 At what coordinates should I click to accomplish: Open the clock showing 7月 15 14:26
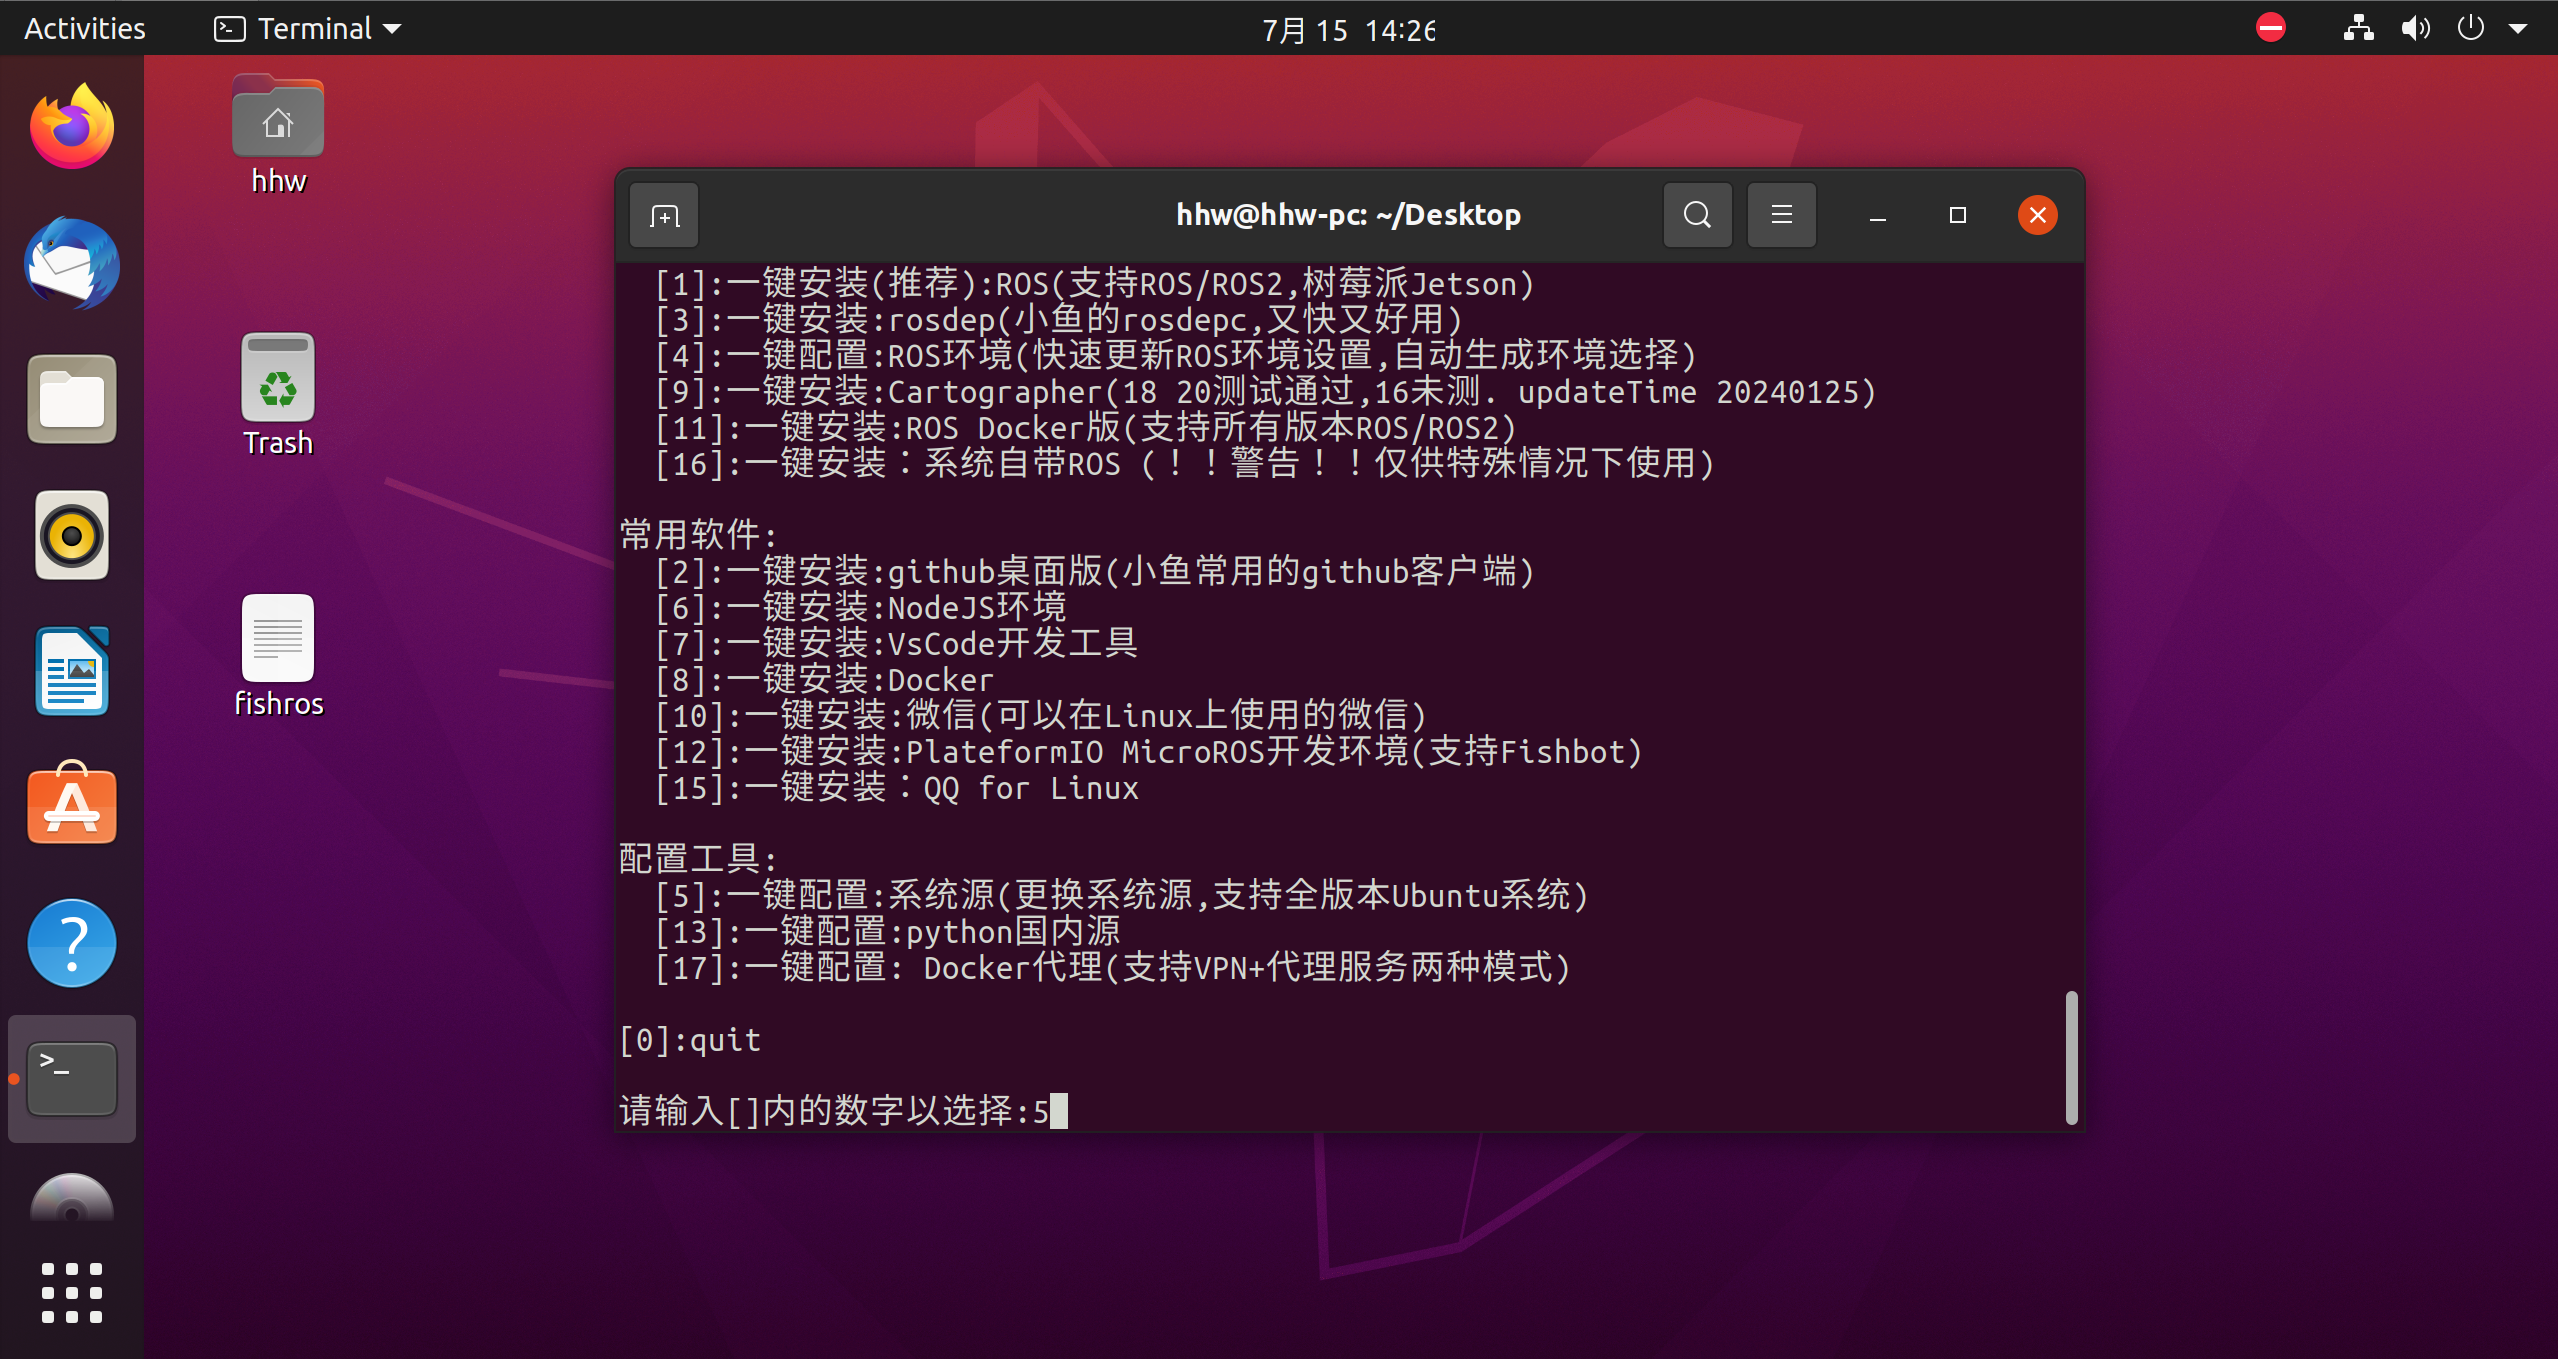coord(1348,30)
